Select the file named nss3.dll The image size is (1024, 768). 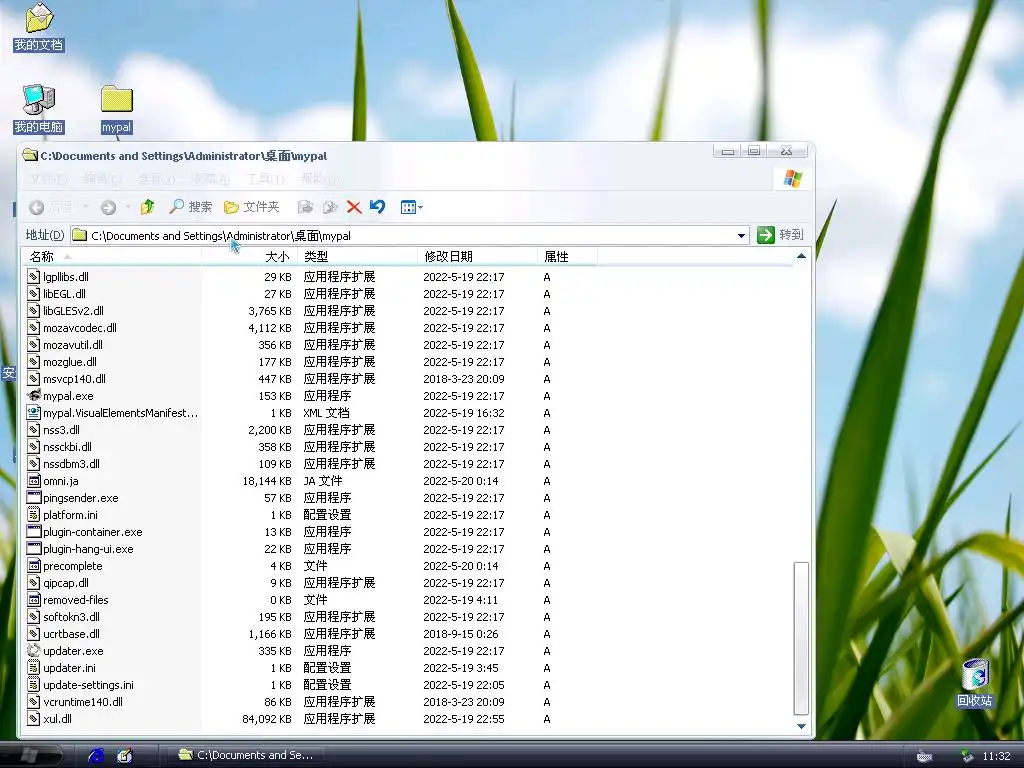click(x=61, y=430)
